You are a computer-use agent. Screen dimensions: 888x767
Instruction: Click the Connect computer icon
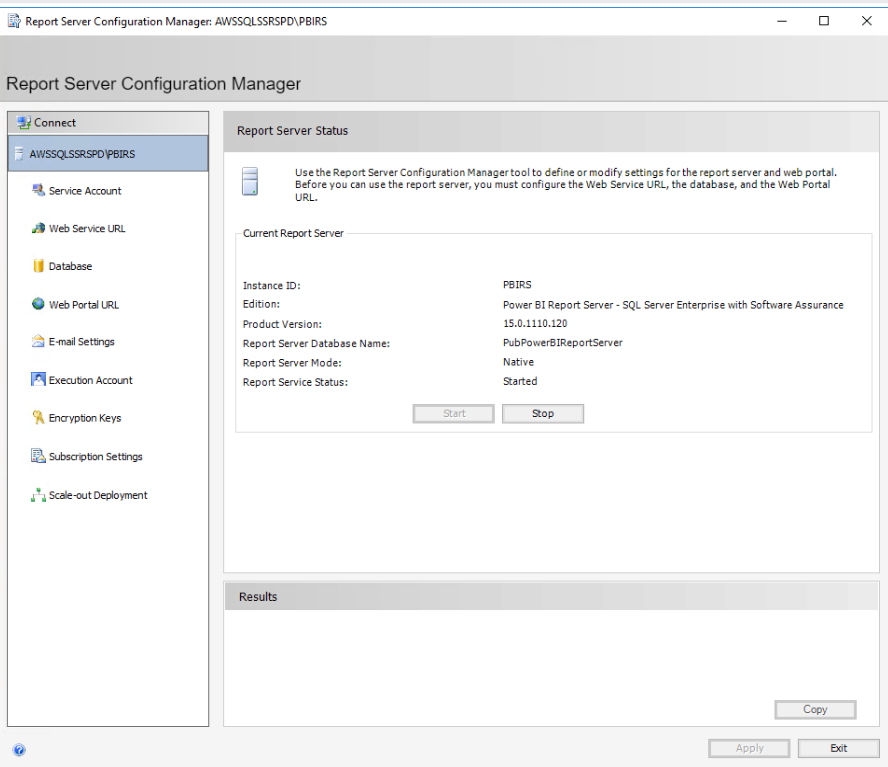24,122
